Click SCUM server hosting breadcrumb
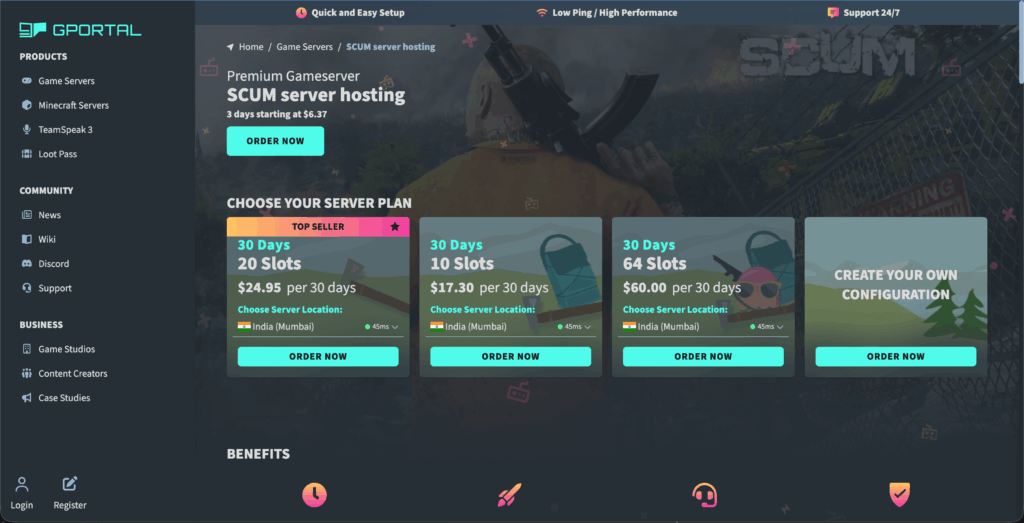The height and width of the screenshot is (523, 1024). (391, 47)
